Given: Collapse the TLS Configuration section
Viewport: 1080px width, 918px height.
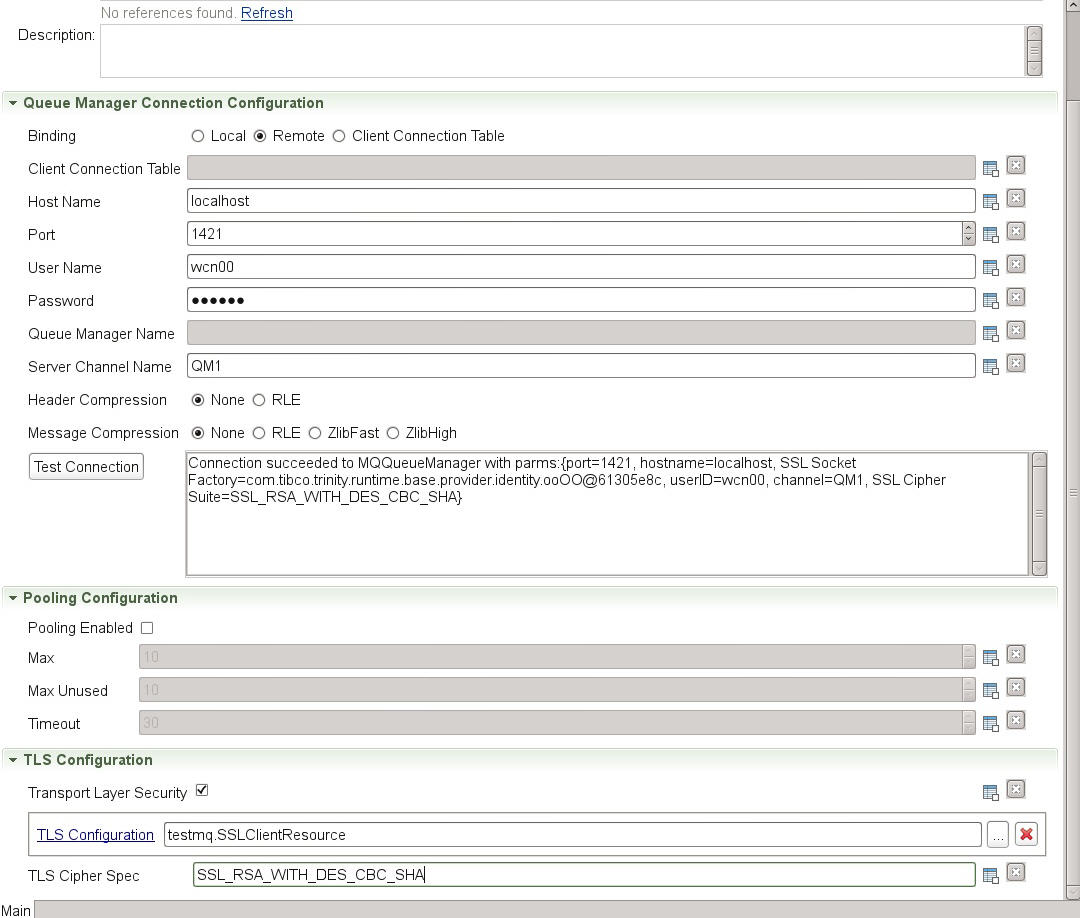Looking at the screenshot, I should [x=13, y=760].
